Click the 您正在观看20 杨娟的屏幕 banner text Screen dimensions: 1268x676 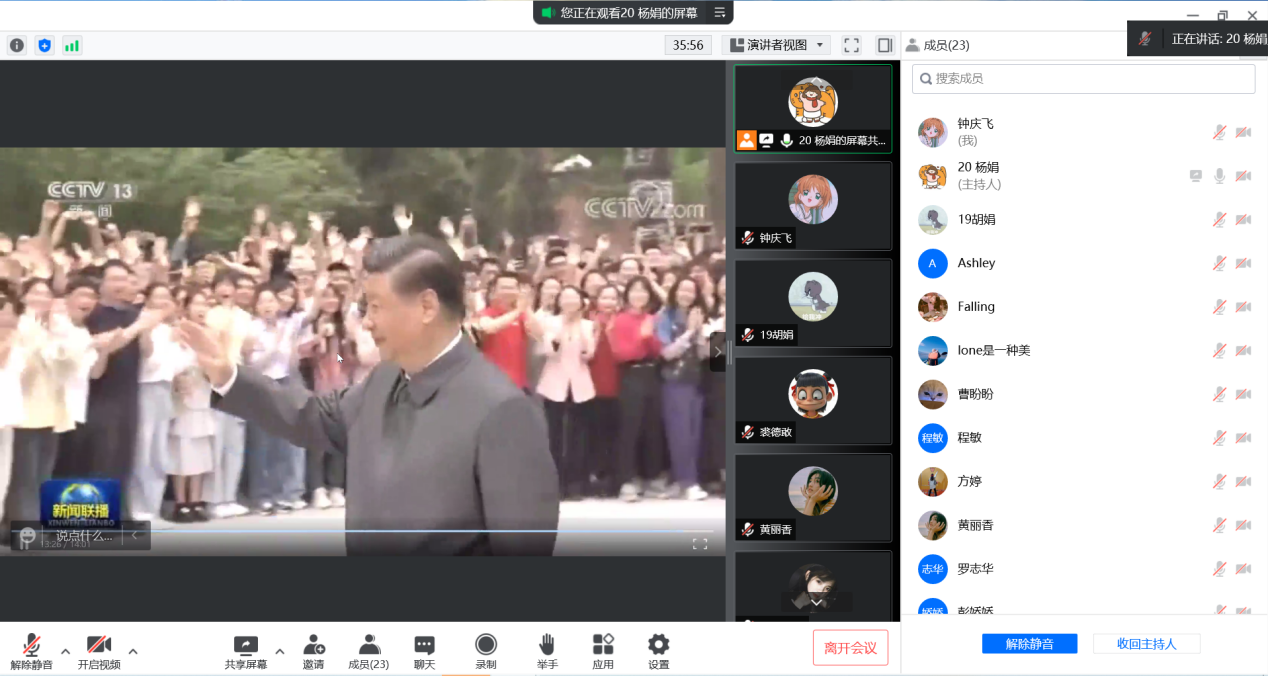tap(629, 12)
